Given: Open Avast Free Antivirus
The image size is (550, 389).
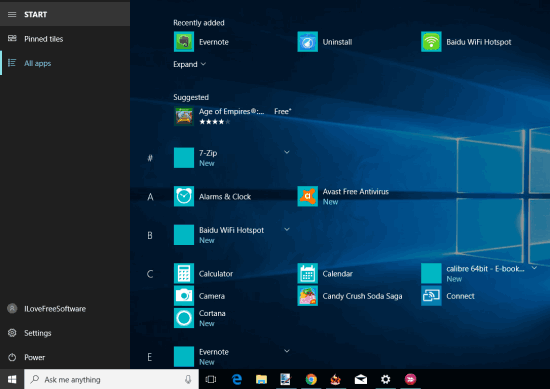Looking at the screenshot, I should 343,196.
